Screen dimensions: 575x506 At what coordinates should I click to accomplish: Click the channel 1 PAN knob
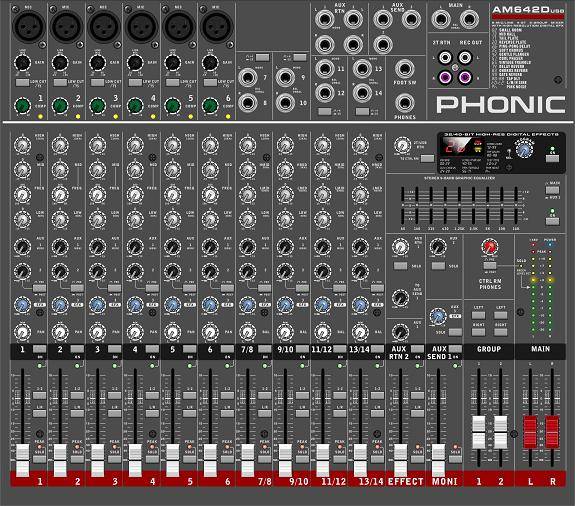(x=22, y=332)
